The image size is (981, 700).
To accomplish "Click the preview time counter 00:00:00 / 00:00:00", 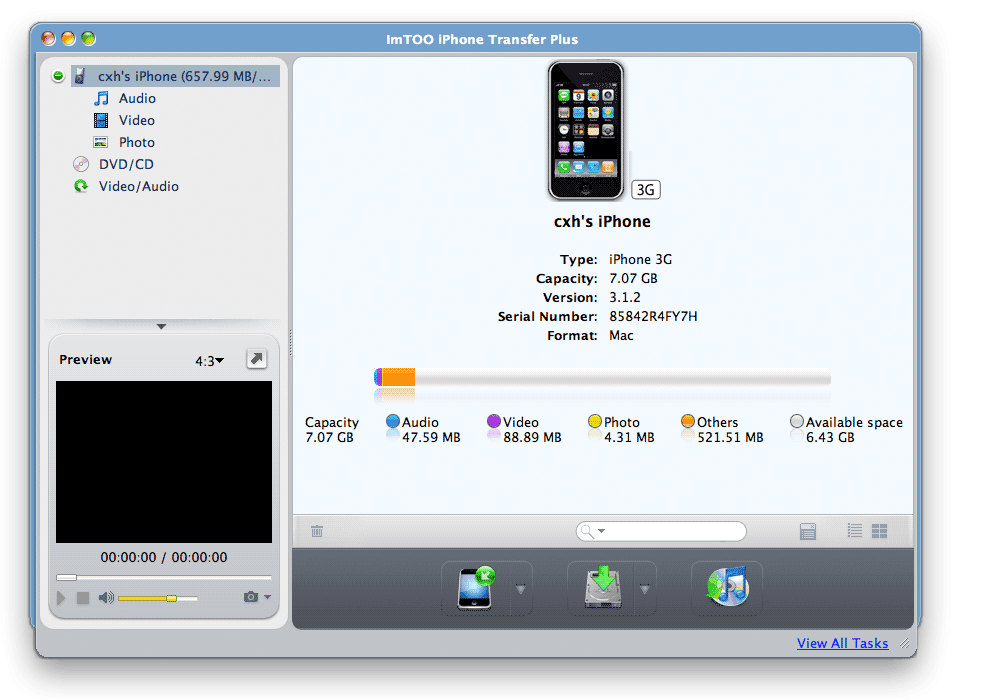I will point(164,557).
